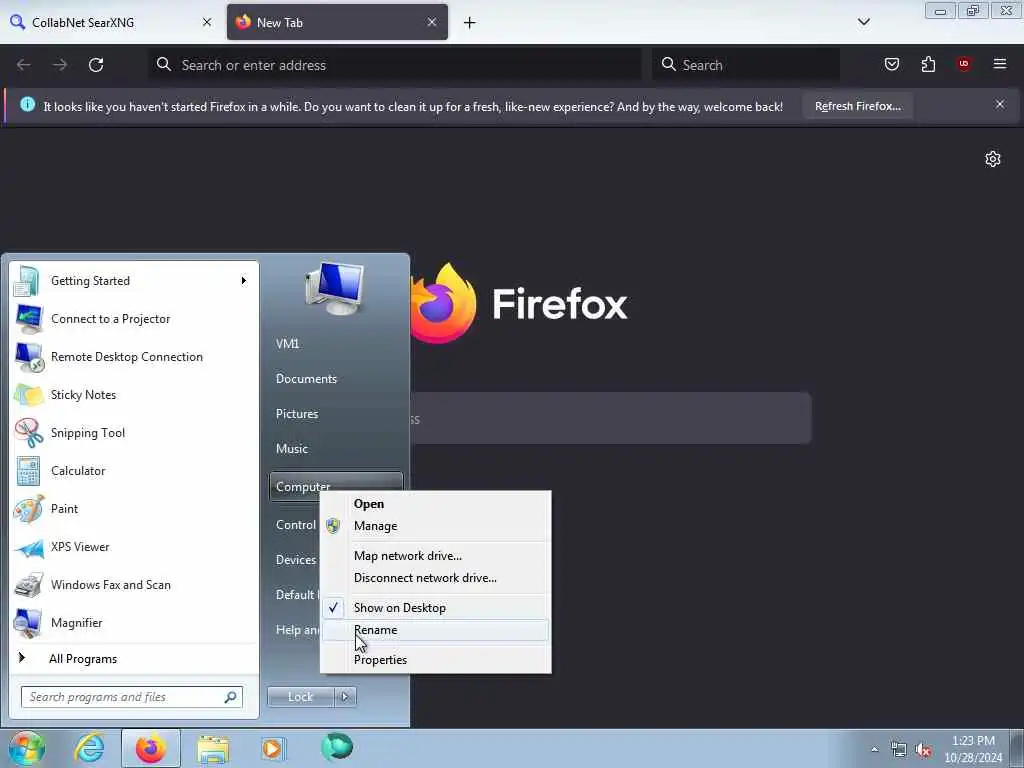Expand All Programs list
The height and width of the screenshot is (768, 1024).
tap(134, 659)
